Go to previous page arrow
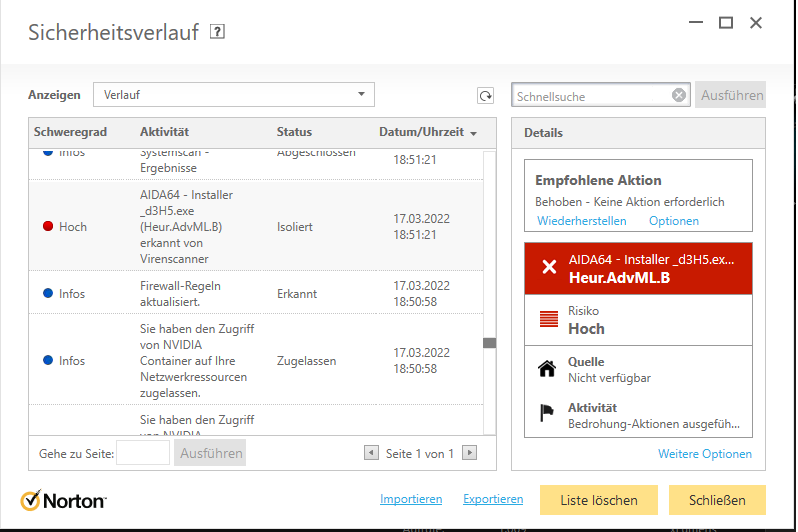The height and width of the screenshot is (532, 798). pos(372,453)
